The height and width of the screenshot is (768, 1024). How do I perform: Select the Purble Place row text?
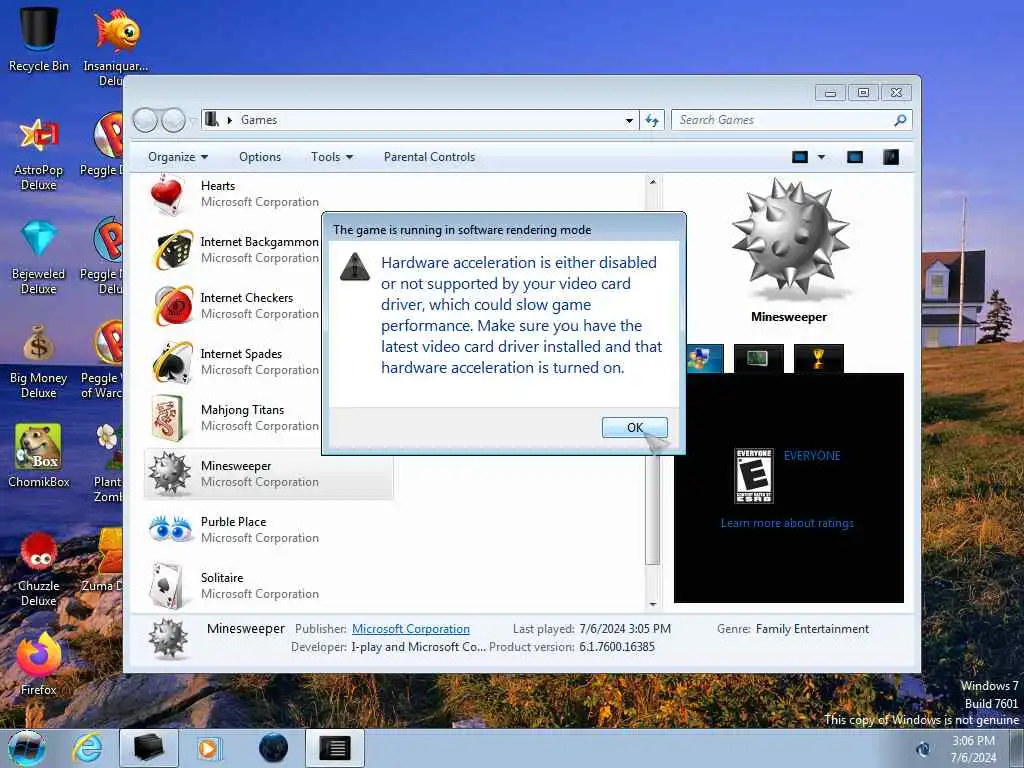[260, 530]
